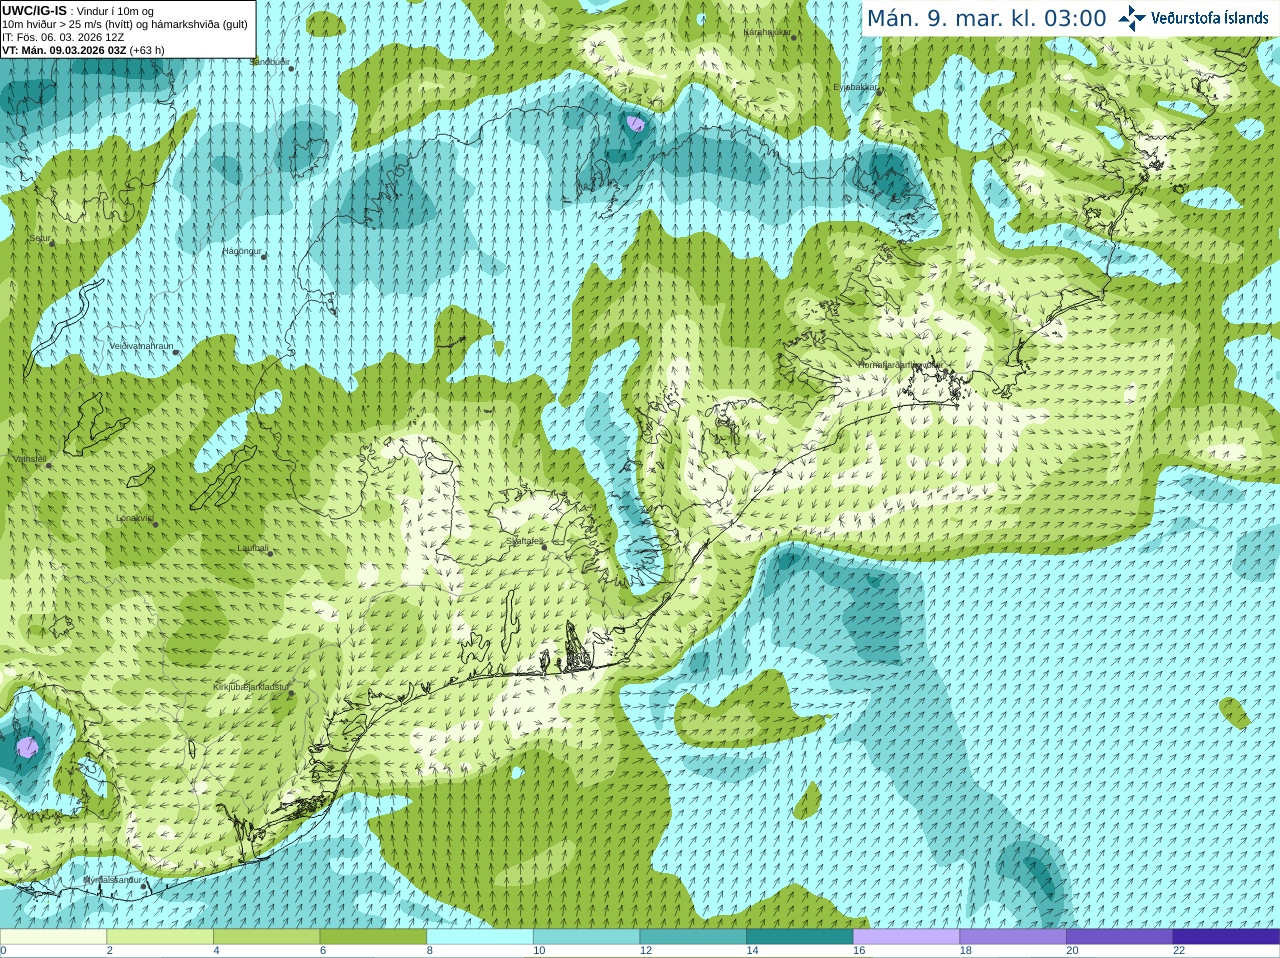Click the legend scale number '8'
This screenshot has width=1280, height=958.
pyautogui.click(x=430, y=951)
